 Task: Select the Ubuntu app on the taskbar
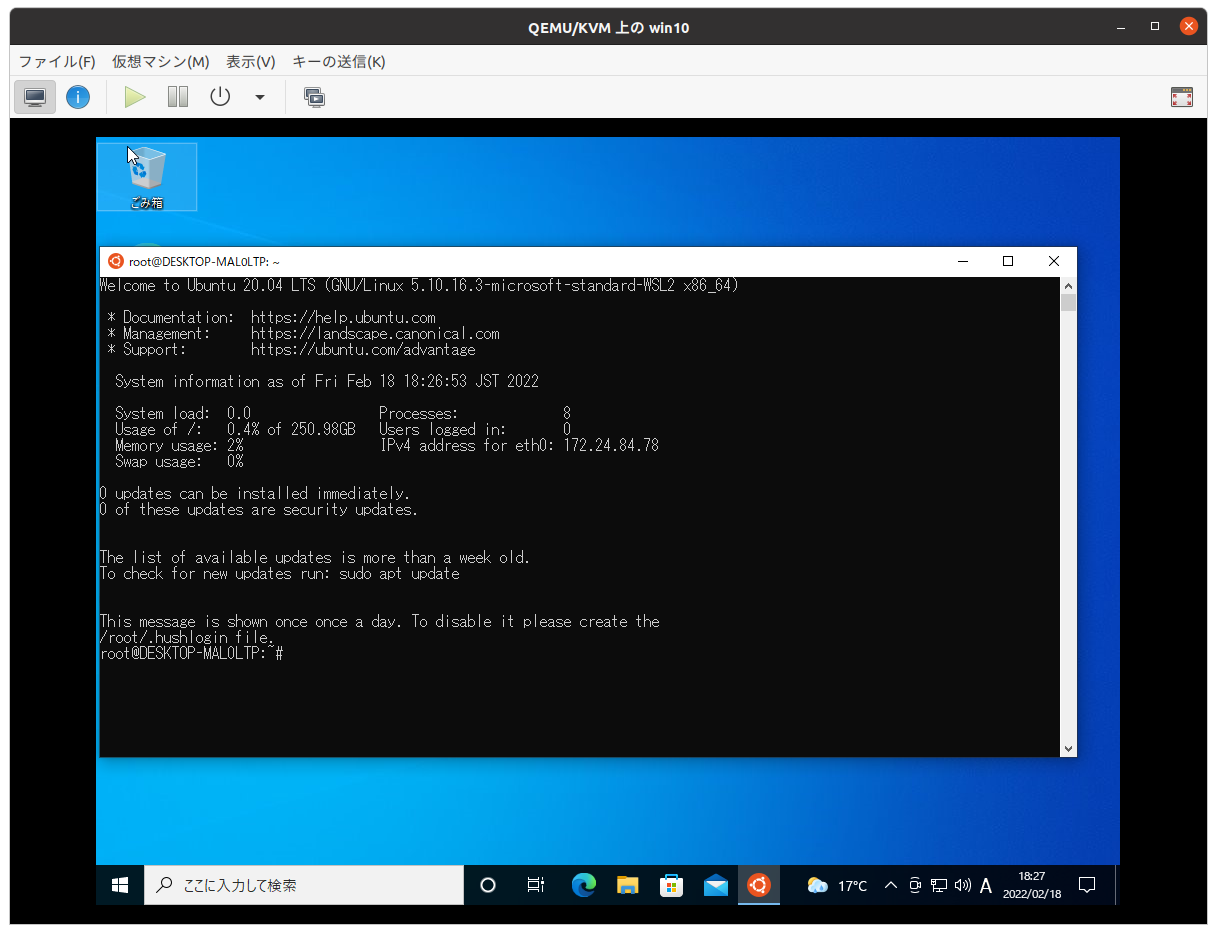759,885
